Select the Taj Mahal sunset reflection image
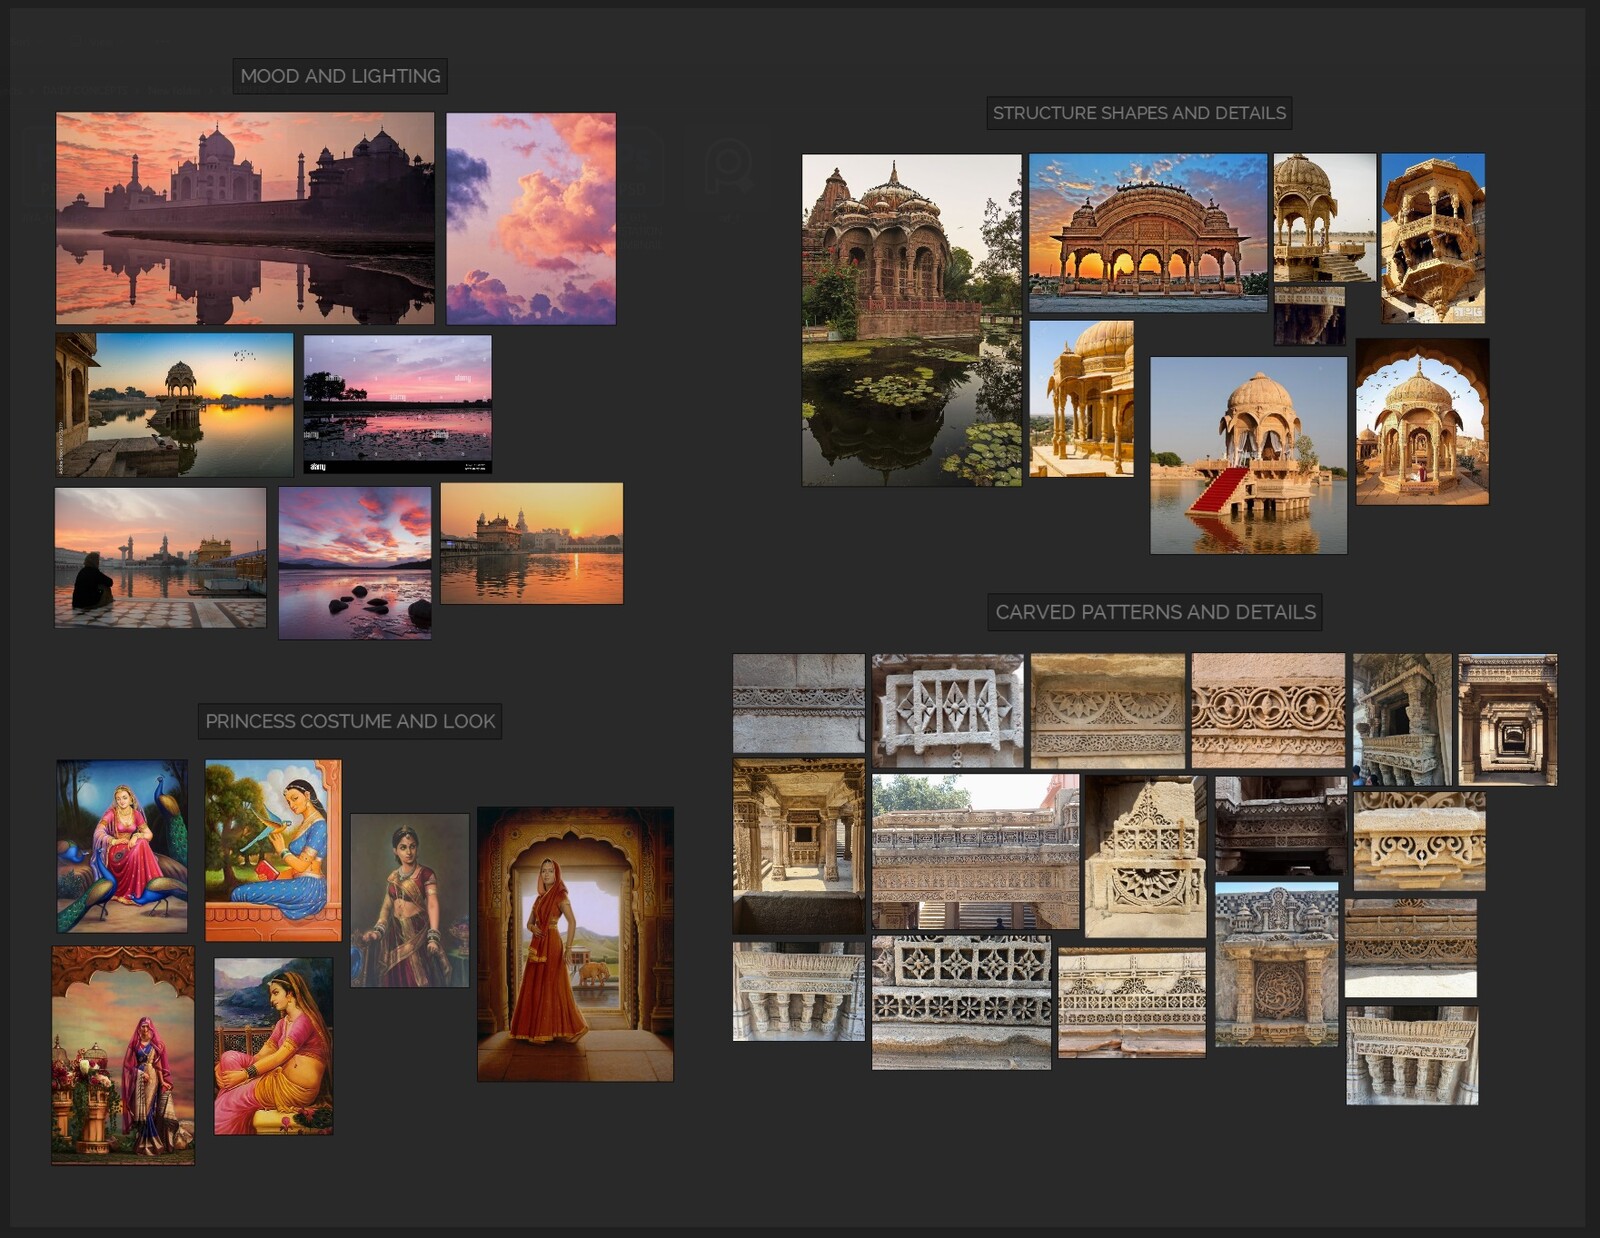Screen dimensions: 1600x1238 click(245, 218)
